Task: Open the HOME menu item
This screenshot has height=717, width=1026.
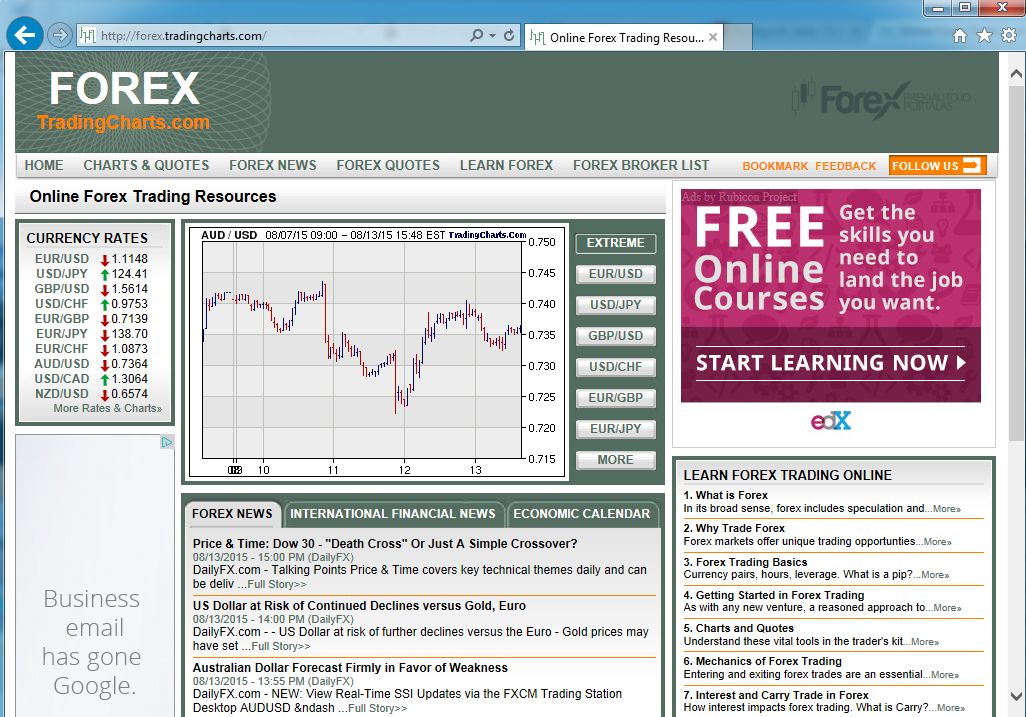Action: (x=44, y=166)
